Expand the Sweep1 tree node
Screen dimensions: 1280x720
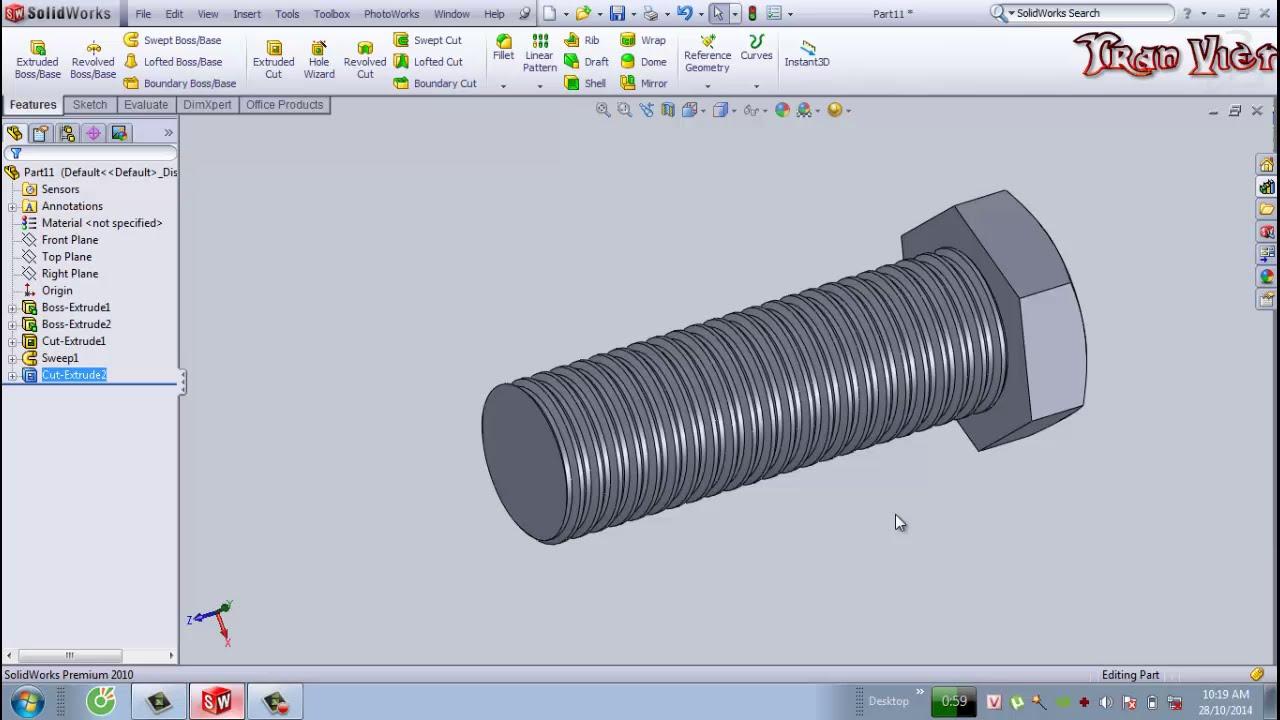pyautogui.click(x=12, y=358)
